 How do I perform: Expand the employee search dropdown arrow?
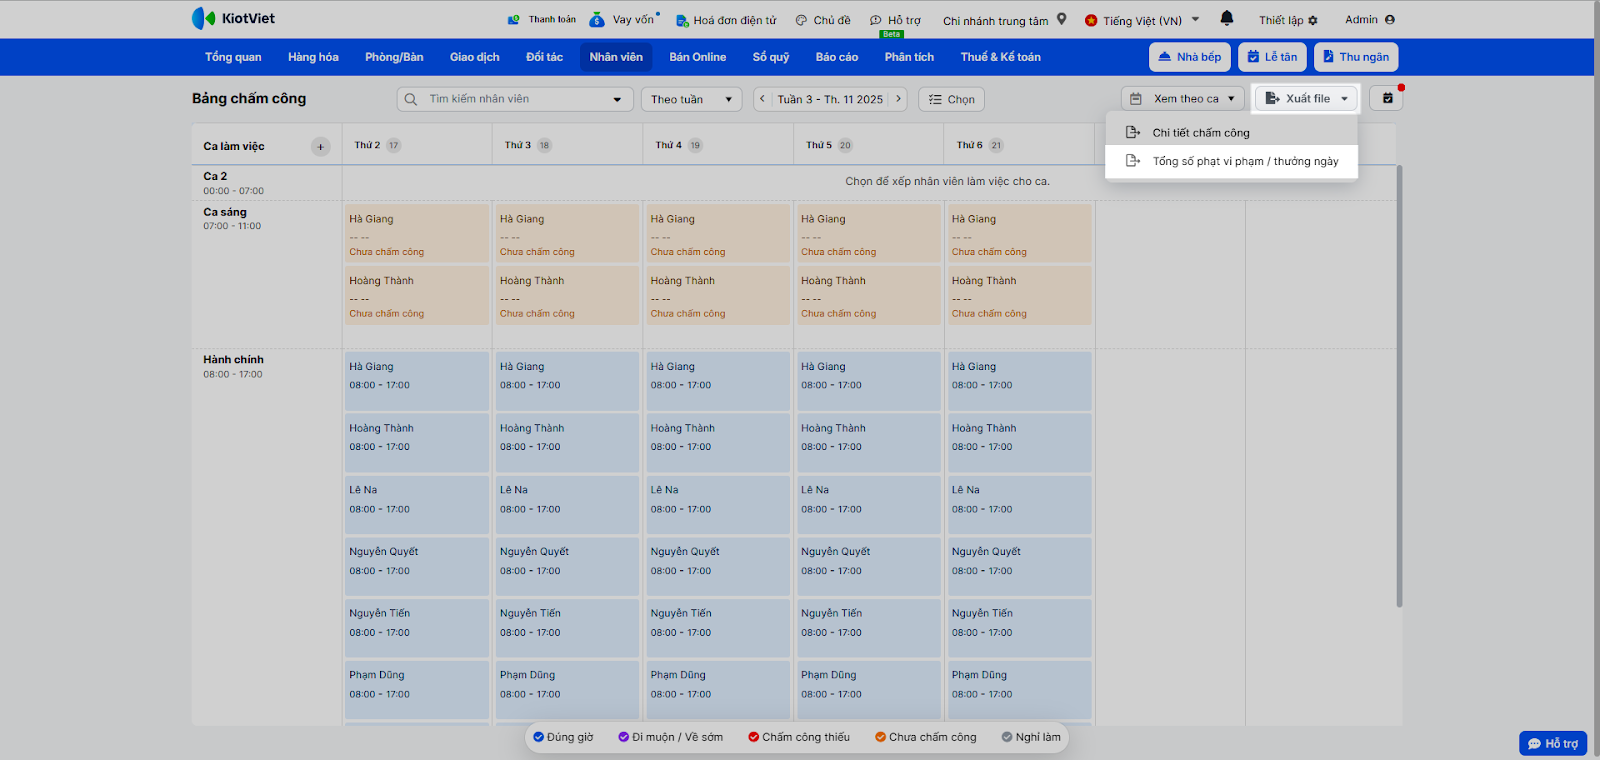(x=618, y=99)
